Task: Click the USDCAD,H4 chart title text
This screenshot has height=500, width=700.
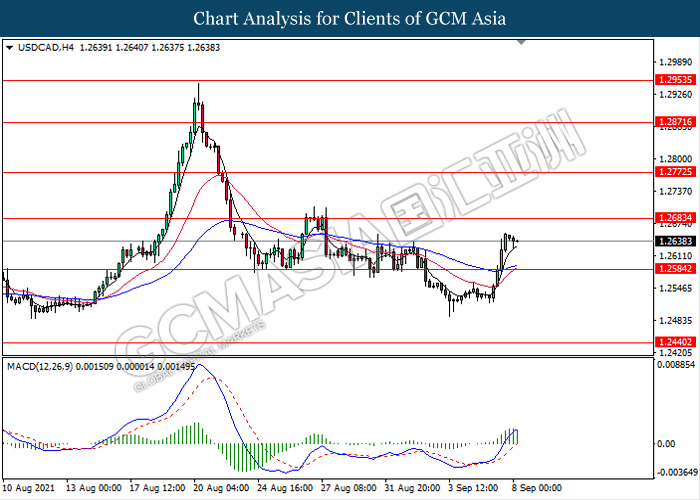Action: pos(46,48)
